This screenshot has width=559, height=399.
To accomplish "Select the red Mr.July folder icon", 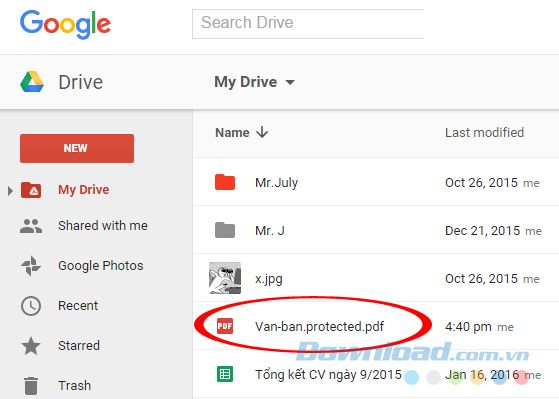I will pos(225,182).
